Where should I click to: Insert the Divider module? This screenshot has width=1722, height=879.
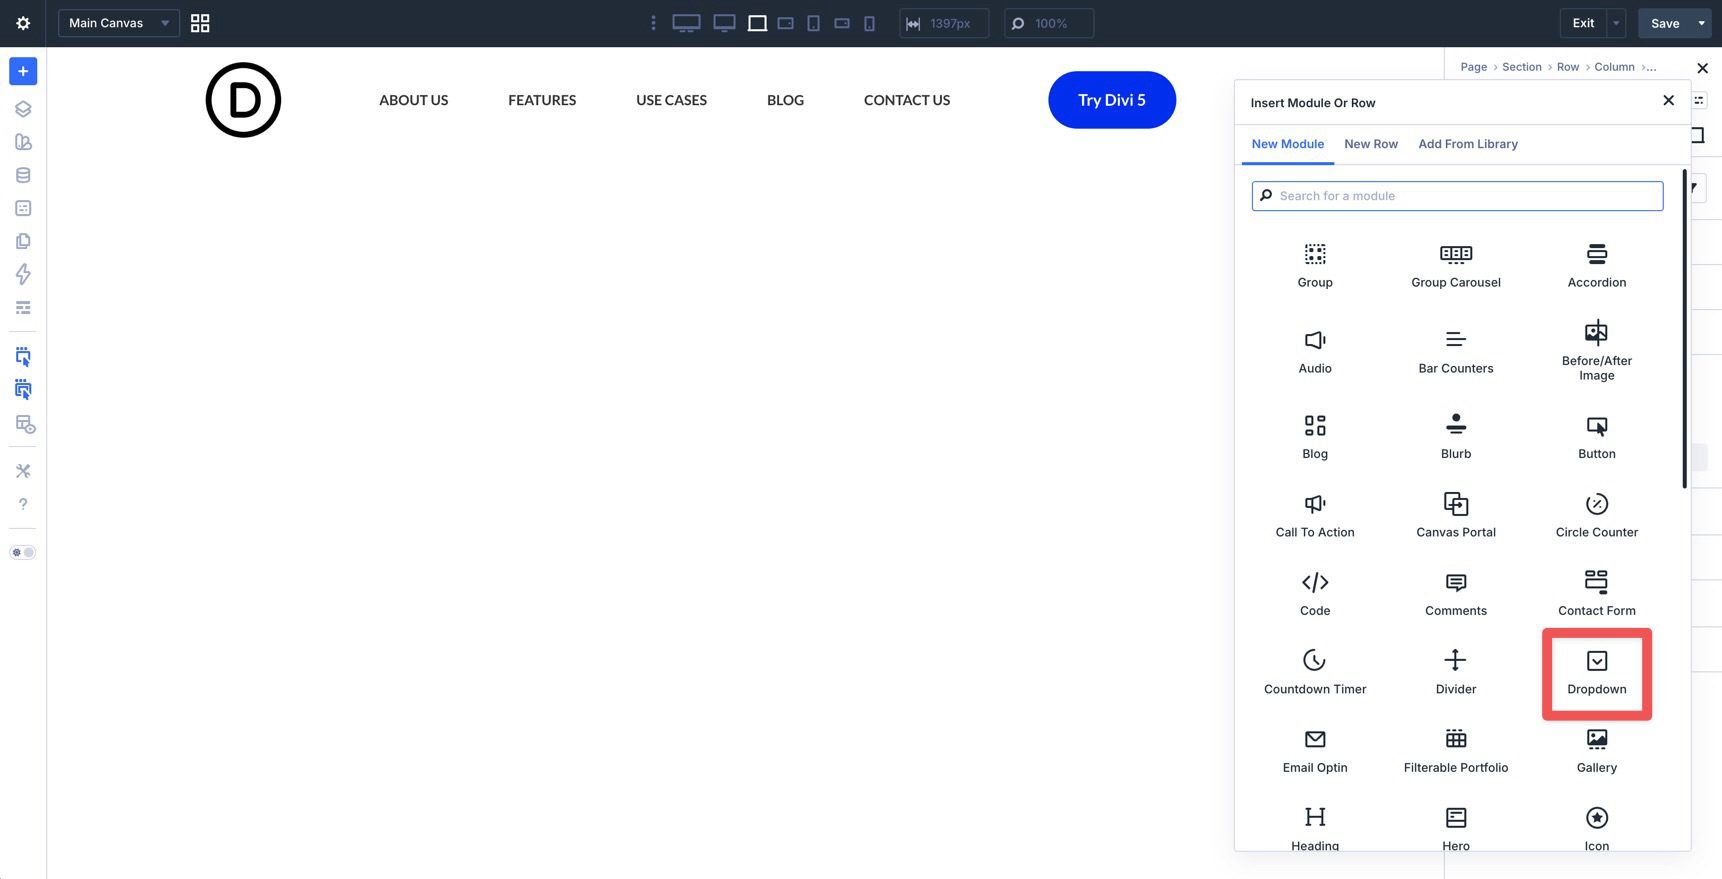(1456, 672)
